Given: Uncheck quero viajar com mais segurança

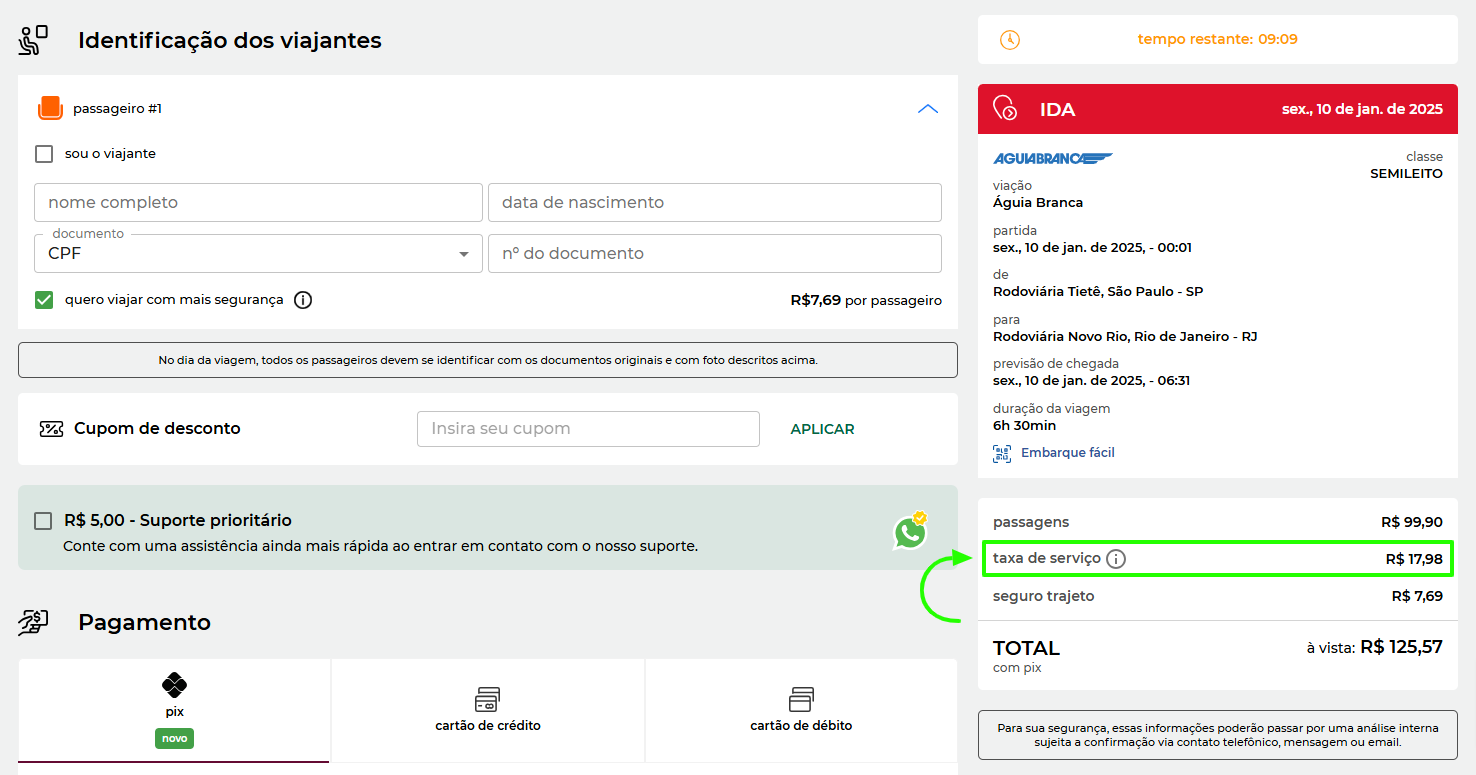Looking at the screenshot, I should (x=43, y=299).
